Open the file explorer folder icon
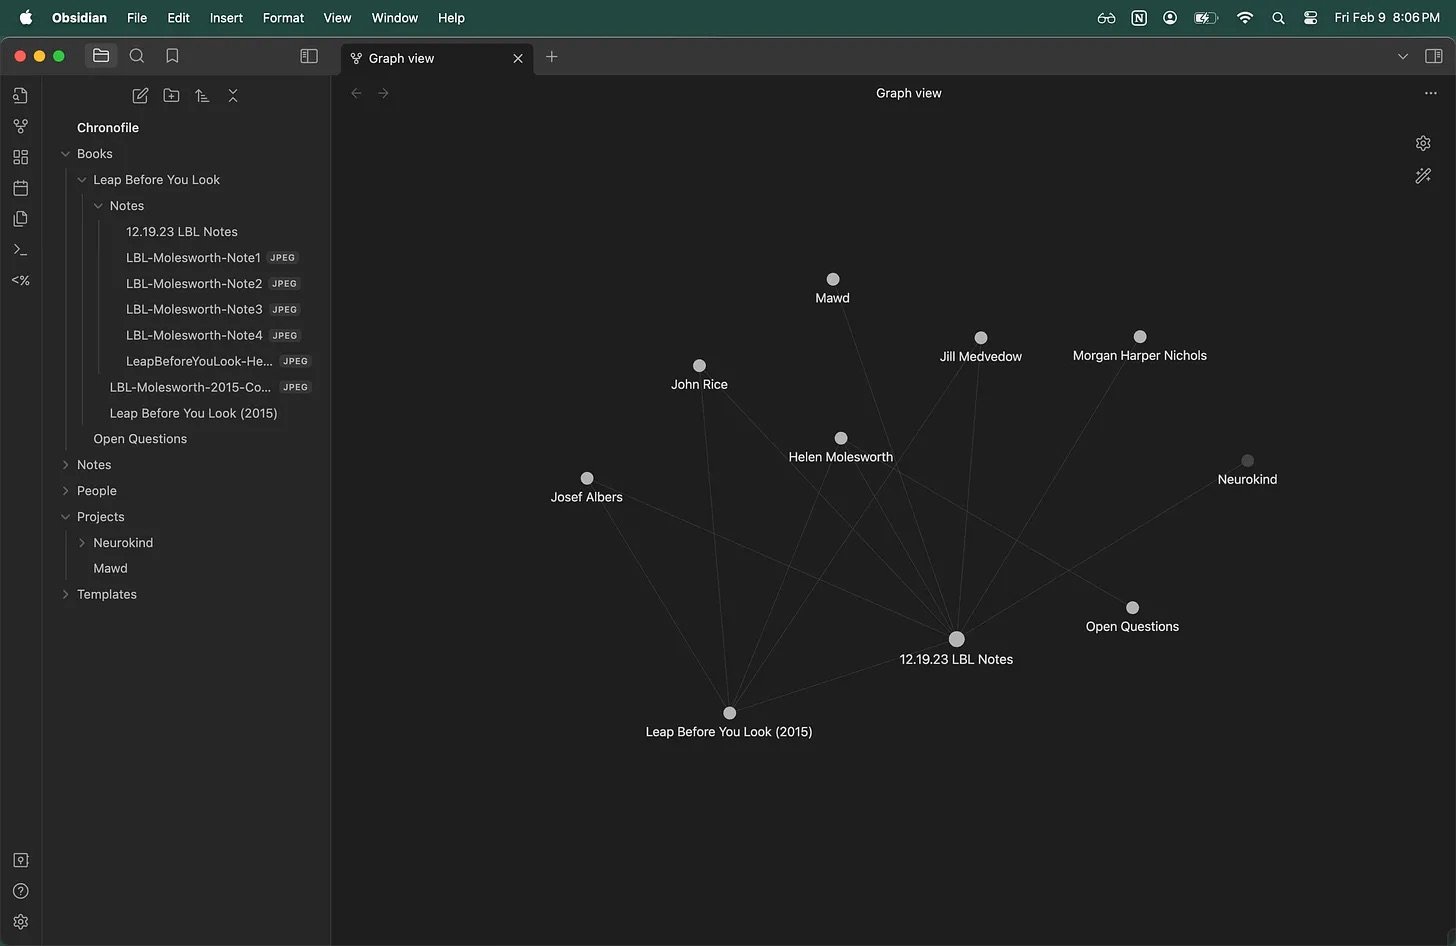Viewport: 1456px width, 946px height. tap(101, 56)
